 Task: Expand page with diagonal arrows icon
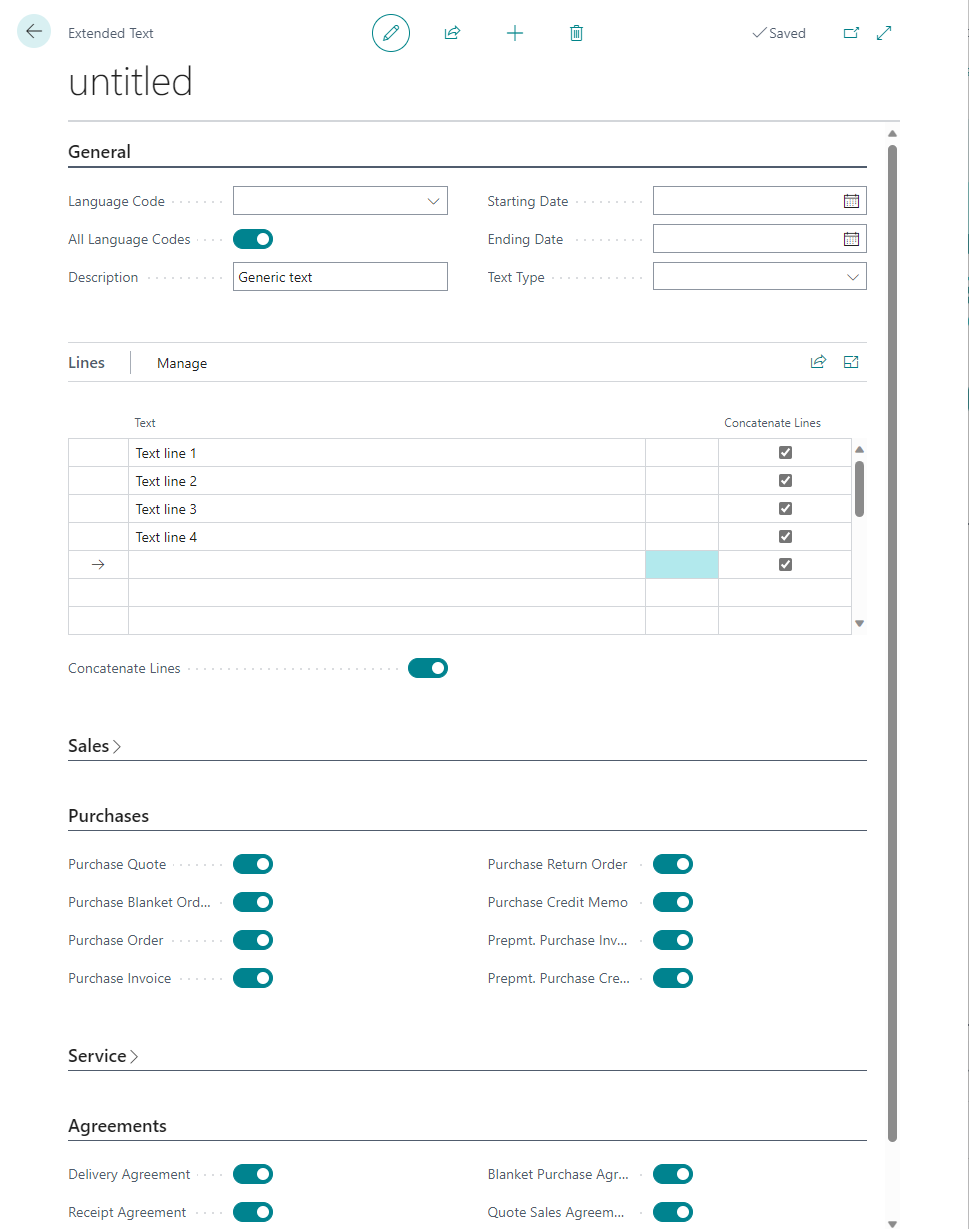click(x=884, y=33)
